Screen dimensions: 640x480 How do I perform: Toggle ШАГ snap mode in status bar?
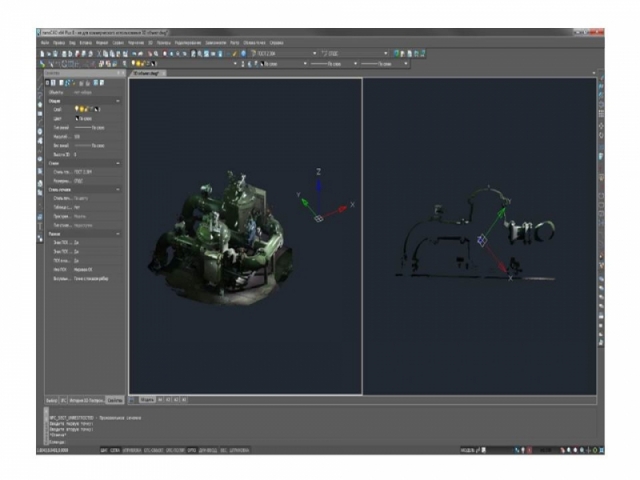coord(105,451)
